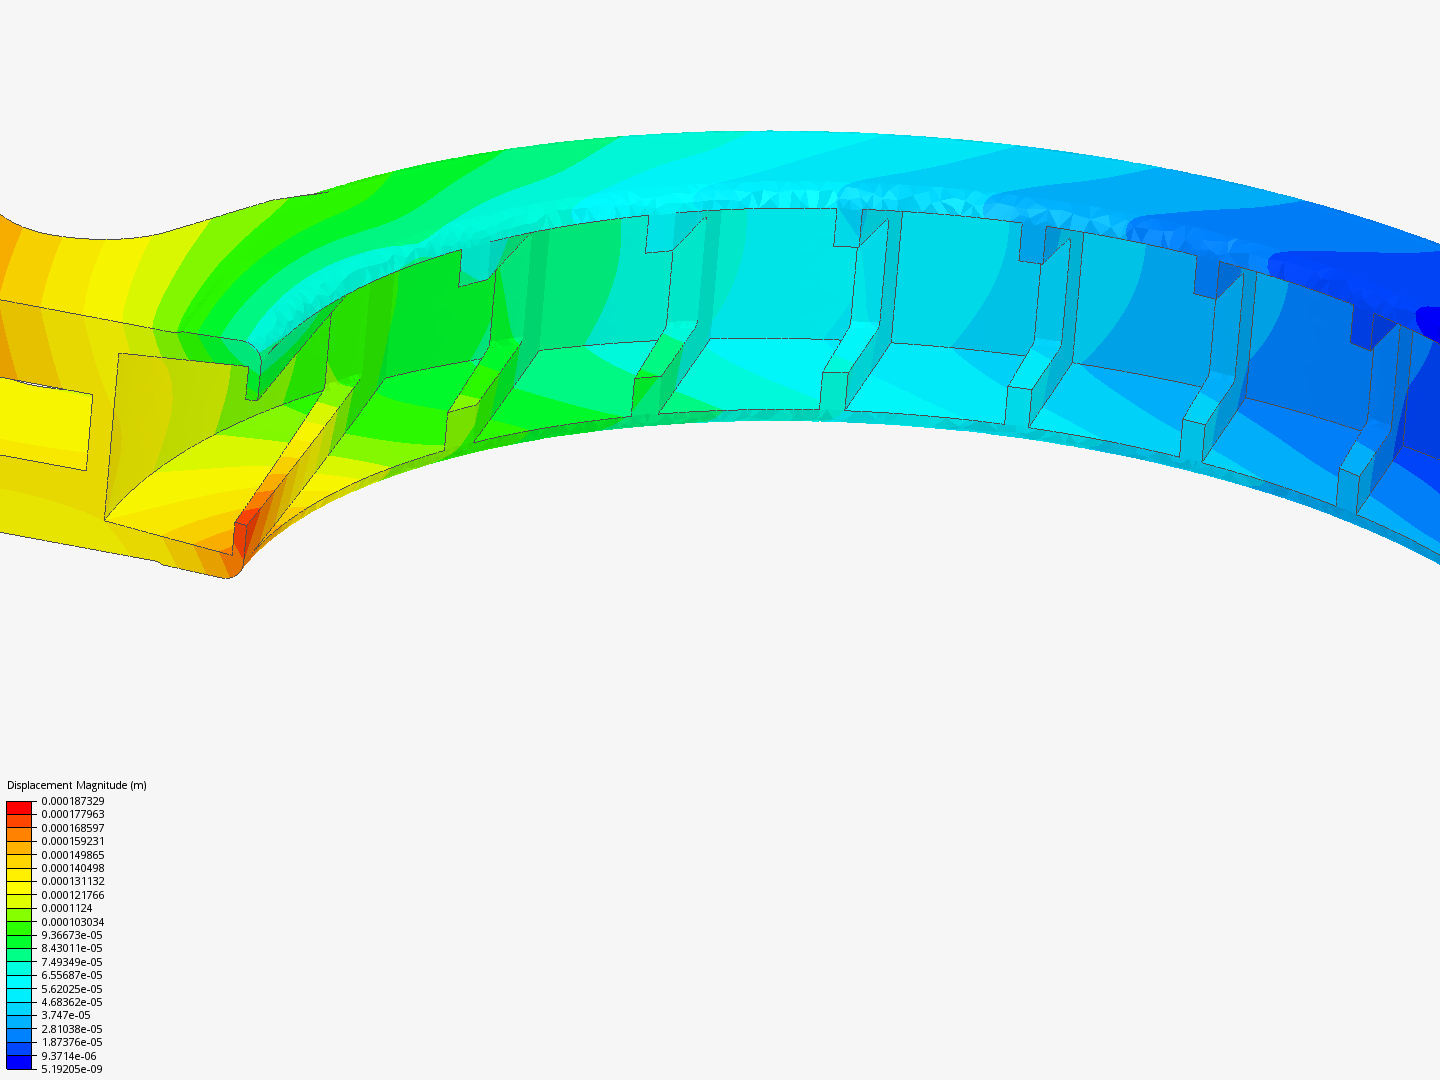The height and width of the screenshot is (1080, 1440).
Task: Pick the green legend band below 9.36673e-05
Action: pyautogui.click(x=19, y=942)
